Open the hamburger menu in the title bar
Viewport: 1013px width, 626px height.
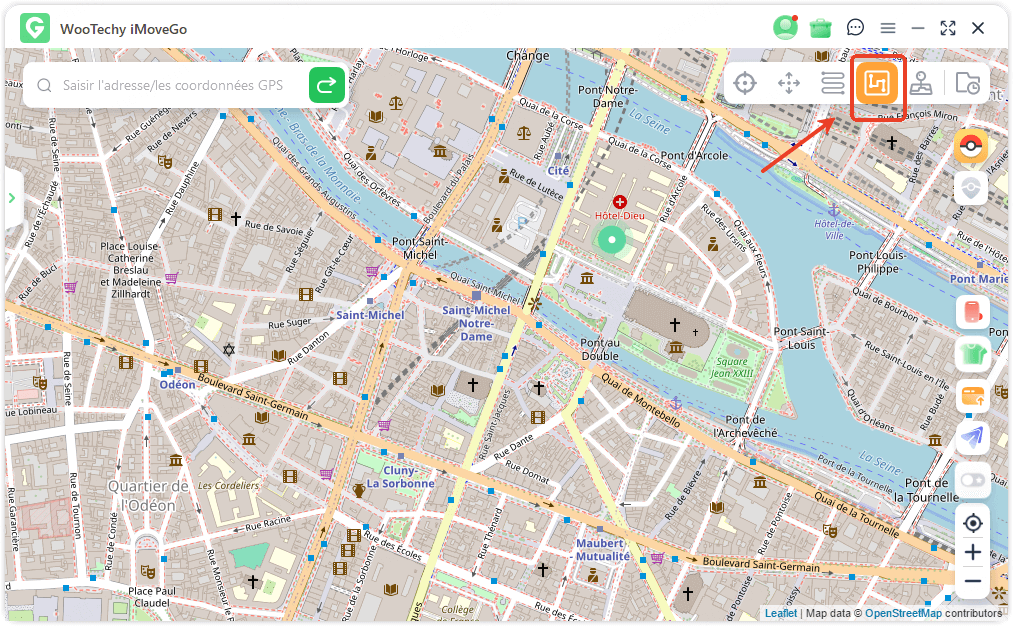coord(887,28)
